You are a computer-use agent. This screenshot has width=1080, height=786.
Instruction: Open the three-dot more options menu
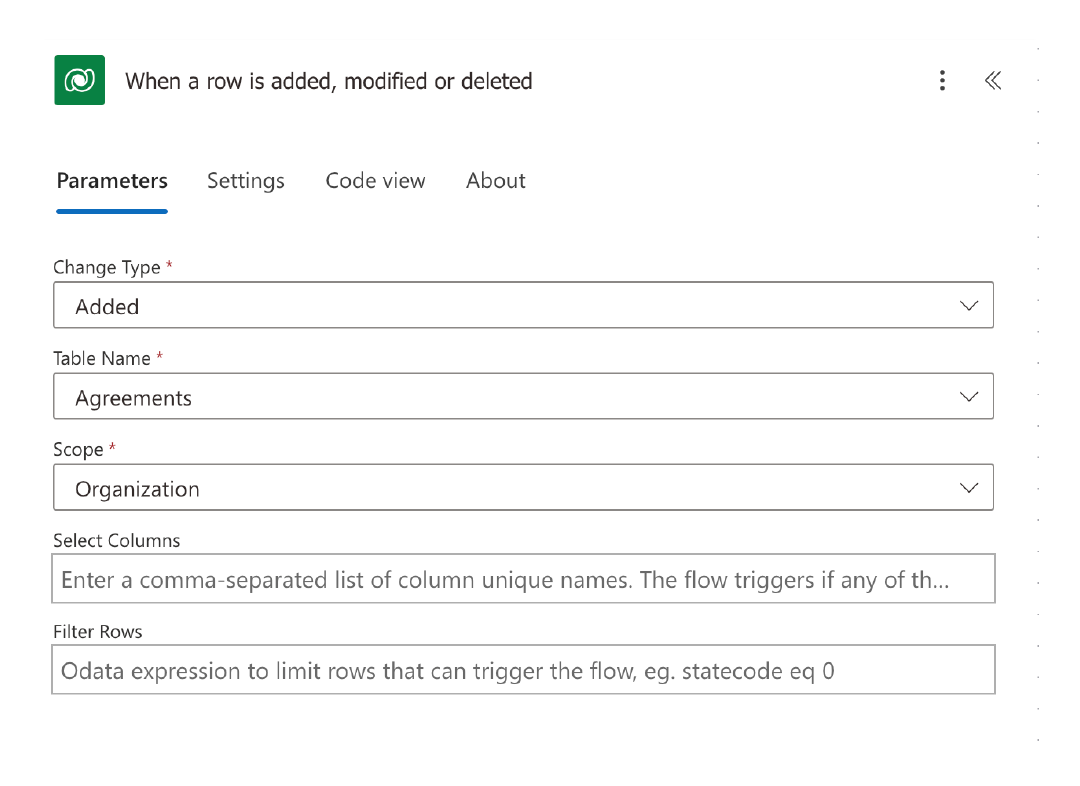942,81
